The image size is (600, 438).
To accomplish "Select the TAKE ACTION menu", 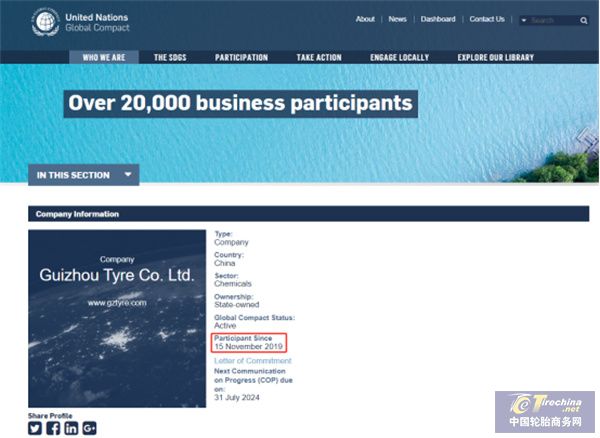I will (319, 57).
